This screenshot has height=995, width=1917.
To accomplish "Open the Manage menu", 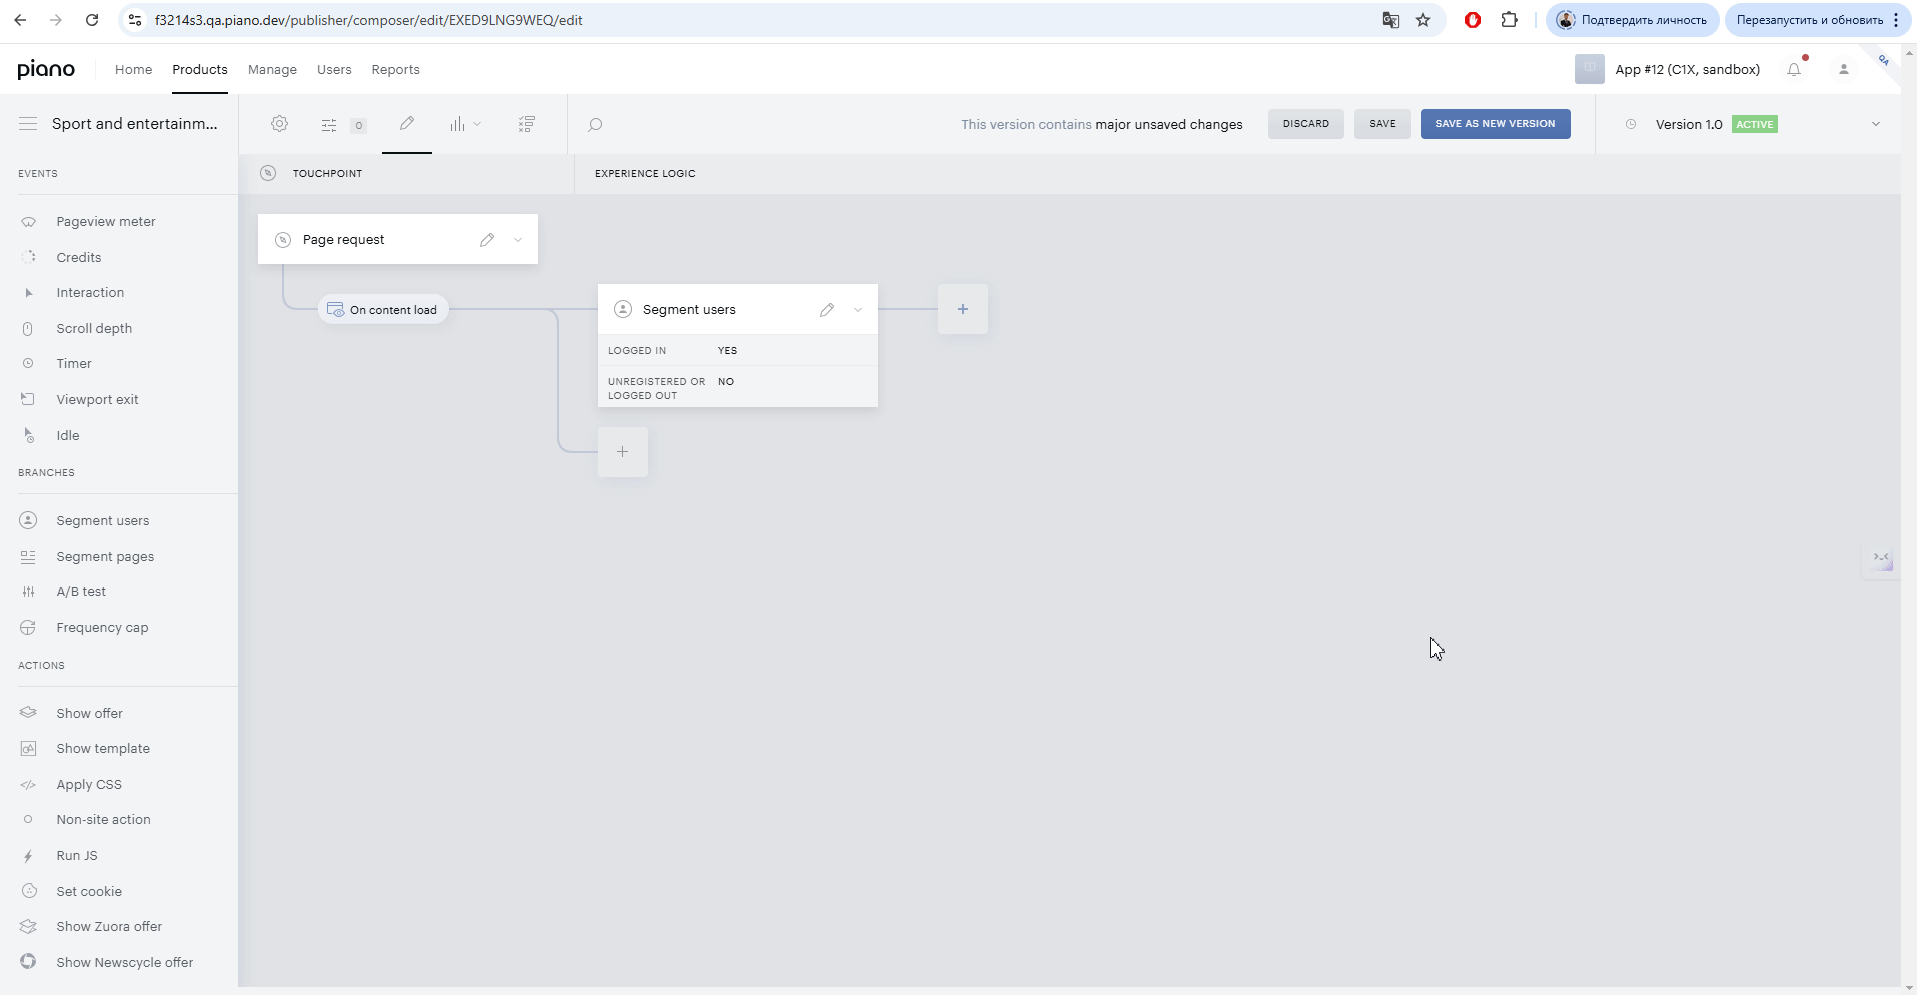I will 272,69.
